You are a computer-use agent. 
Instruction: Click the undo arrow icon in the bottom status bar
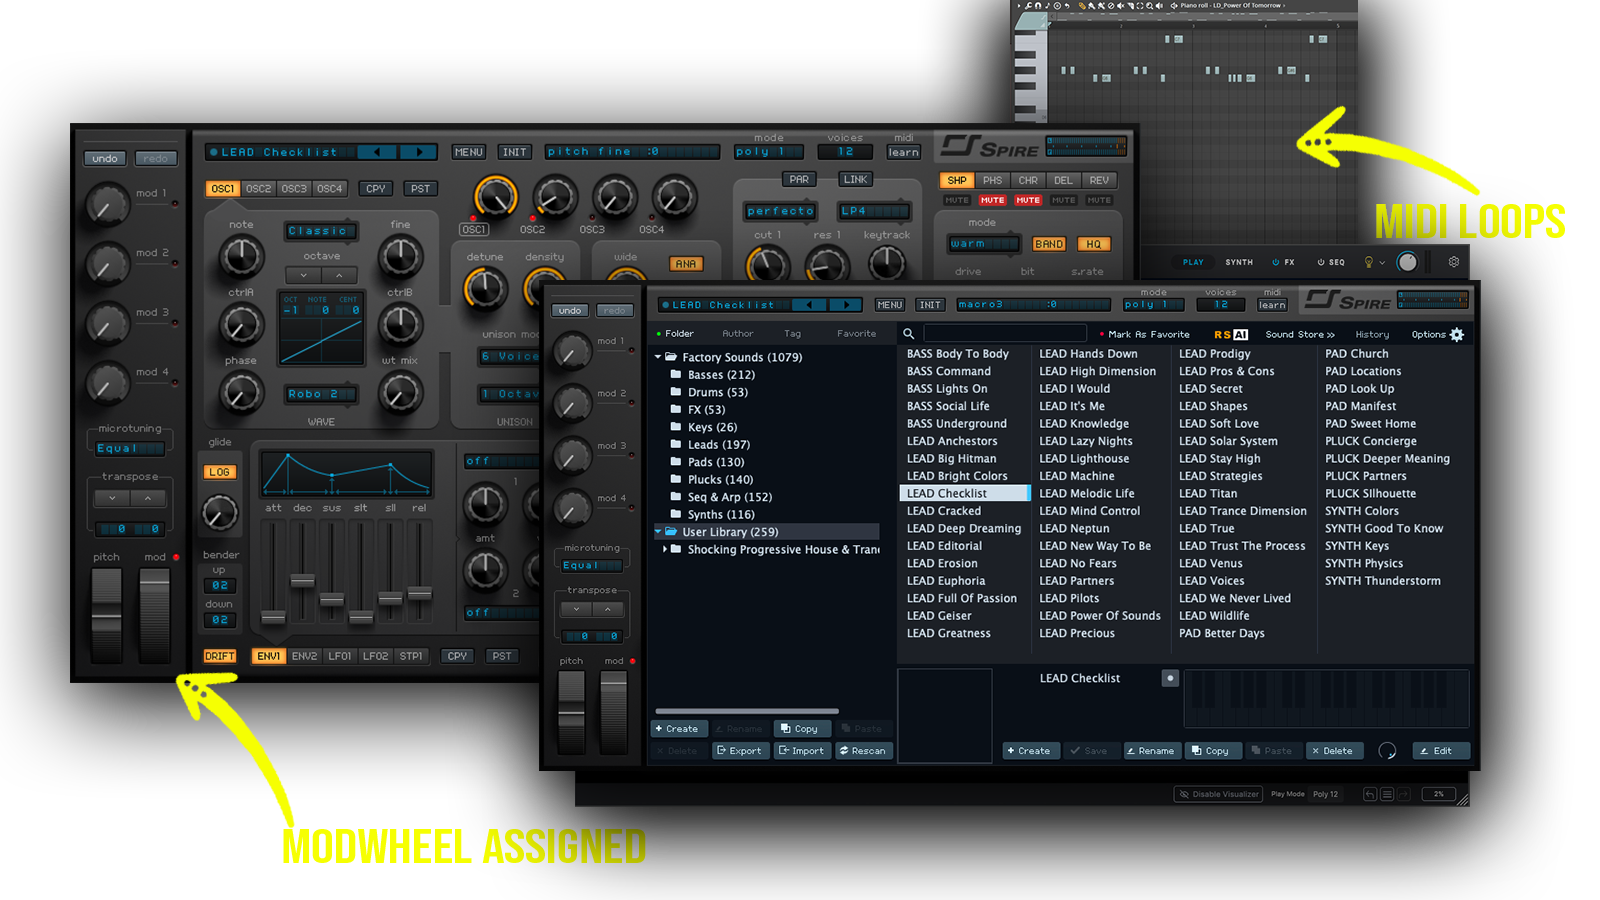[x=1370, y=794]
